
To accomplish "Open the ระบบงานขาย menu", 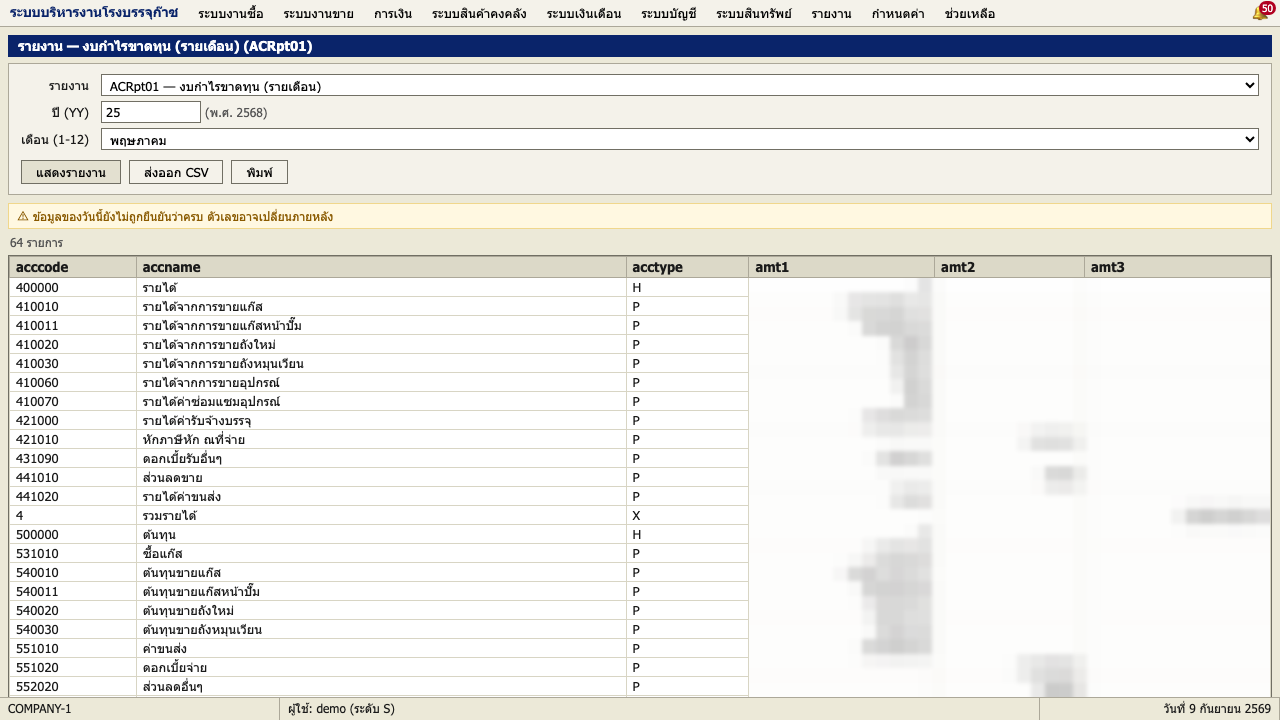I will [x=318, y=13].
